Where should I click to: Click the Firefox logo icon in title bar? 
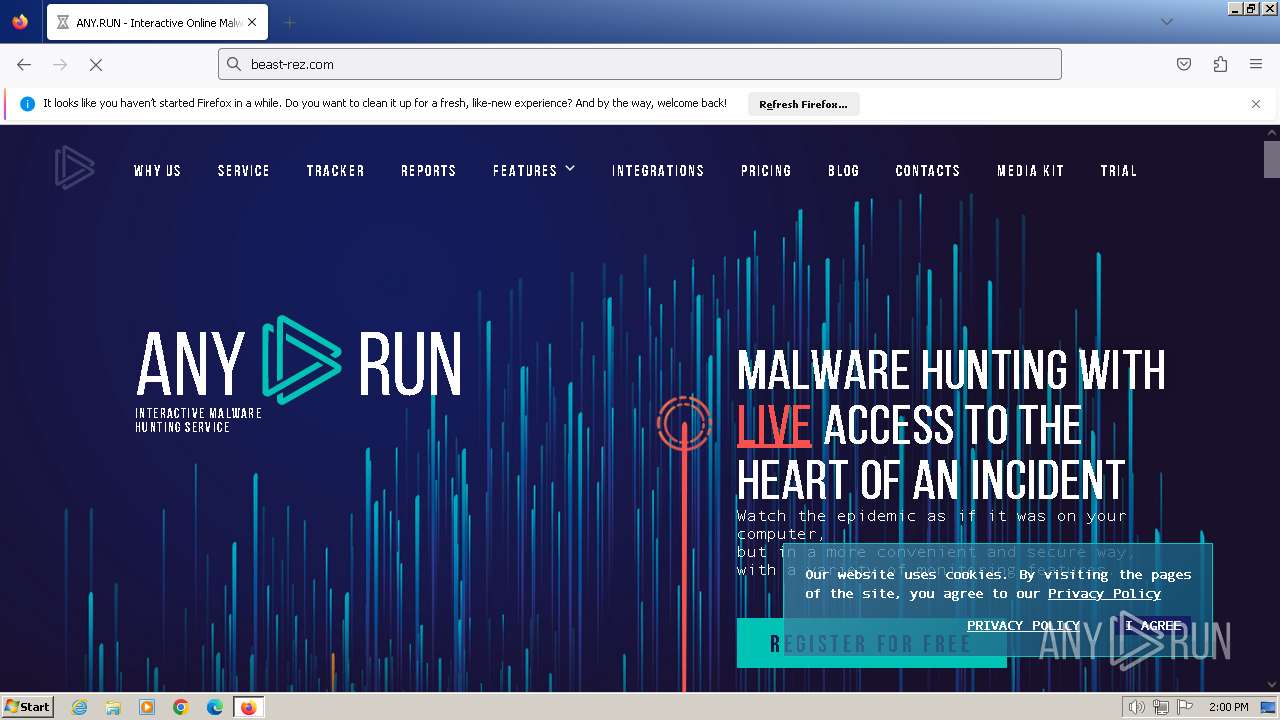[x=20, y=22]
